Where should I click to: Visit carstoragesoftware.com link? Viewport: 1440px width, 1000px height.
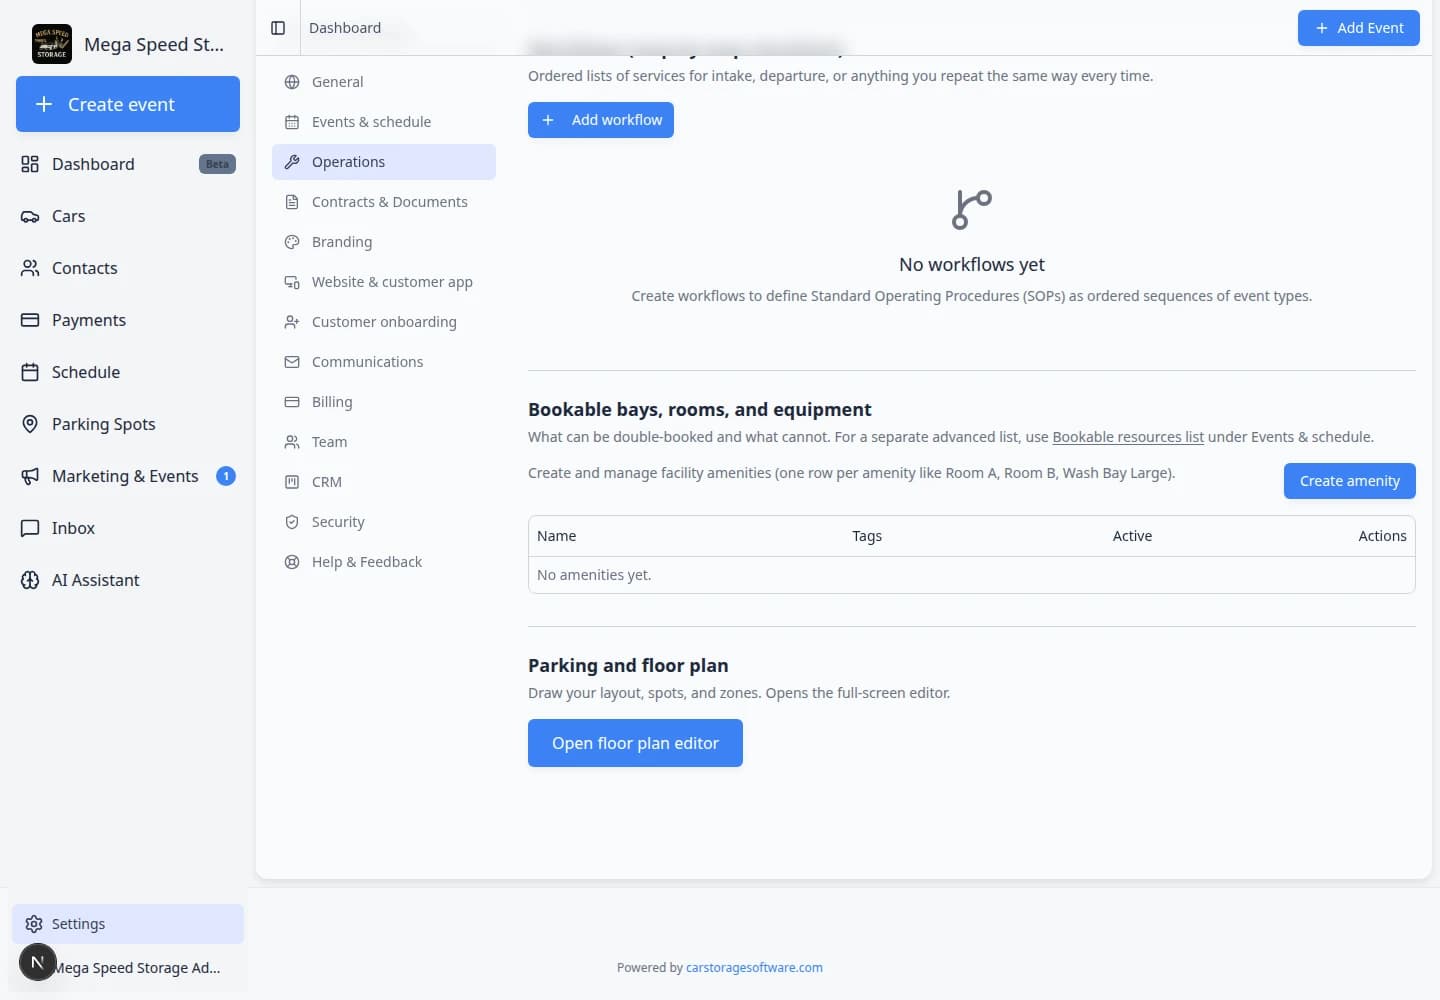(754, 968)
